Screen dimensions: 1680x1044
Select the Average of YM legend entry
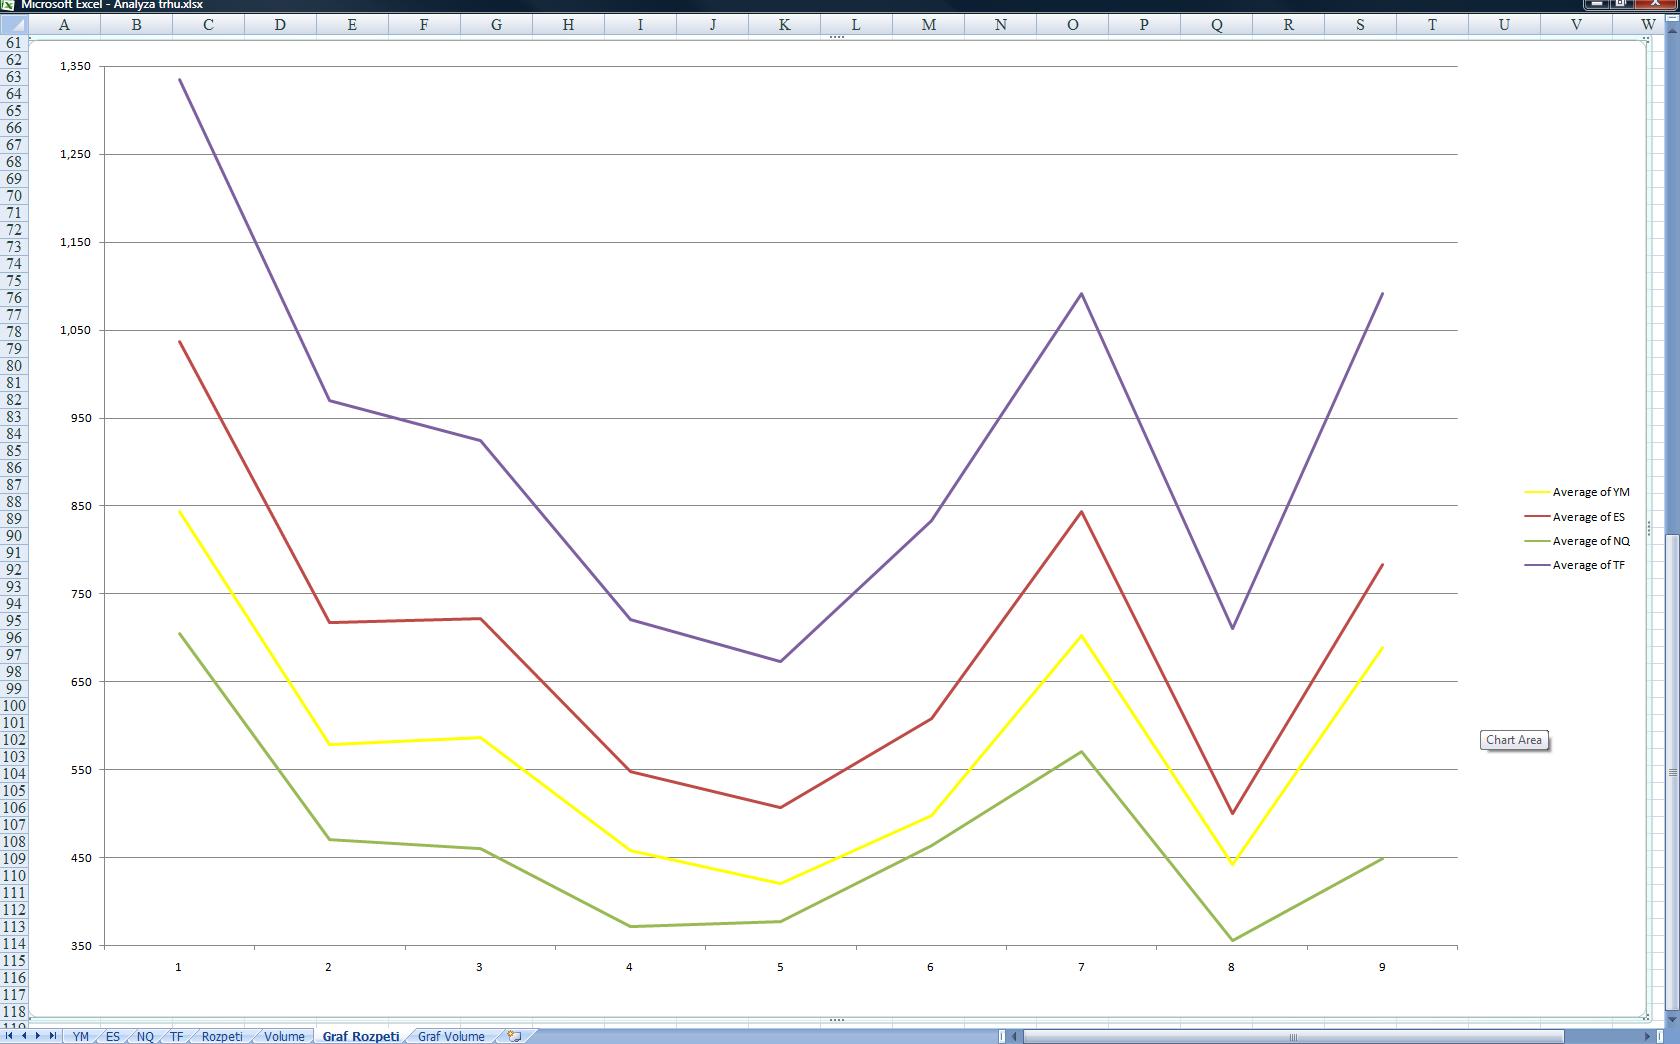(x=1577, y=492)
